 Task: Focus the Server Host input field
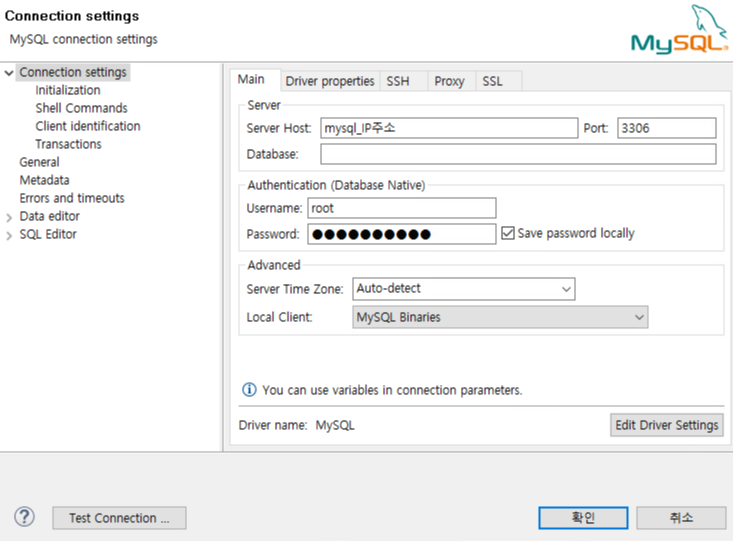(449, 128)
